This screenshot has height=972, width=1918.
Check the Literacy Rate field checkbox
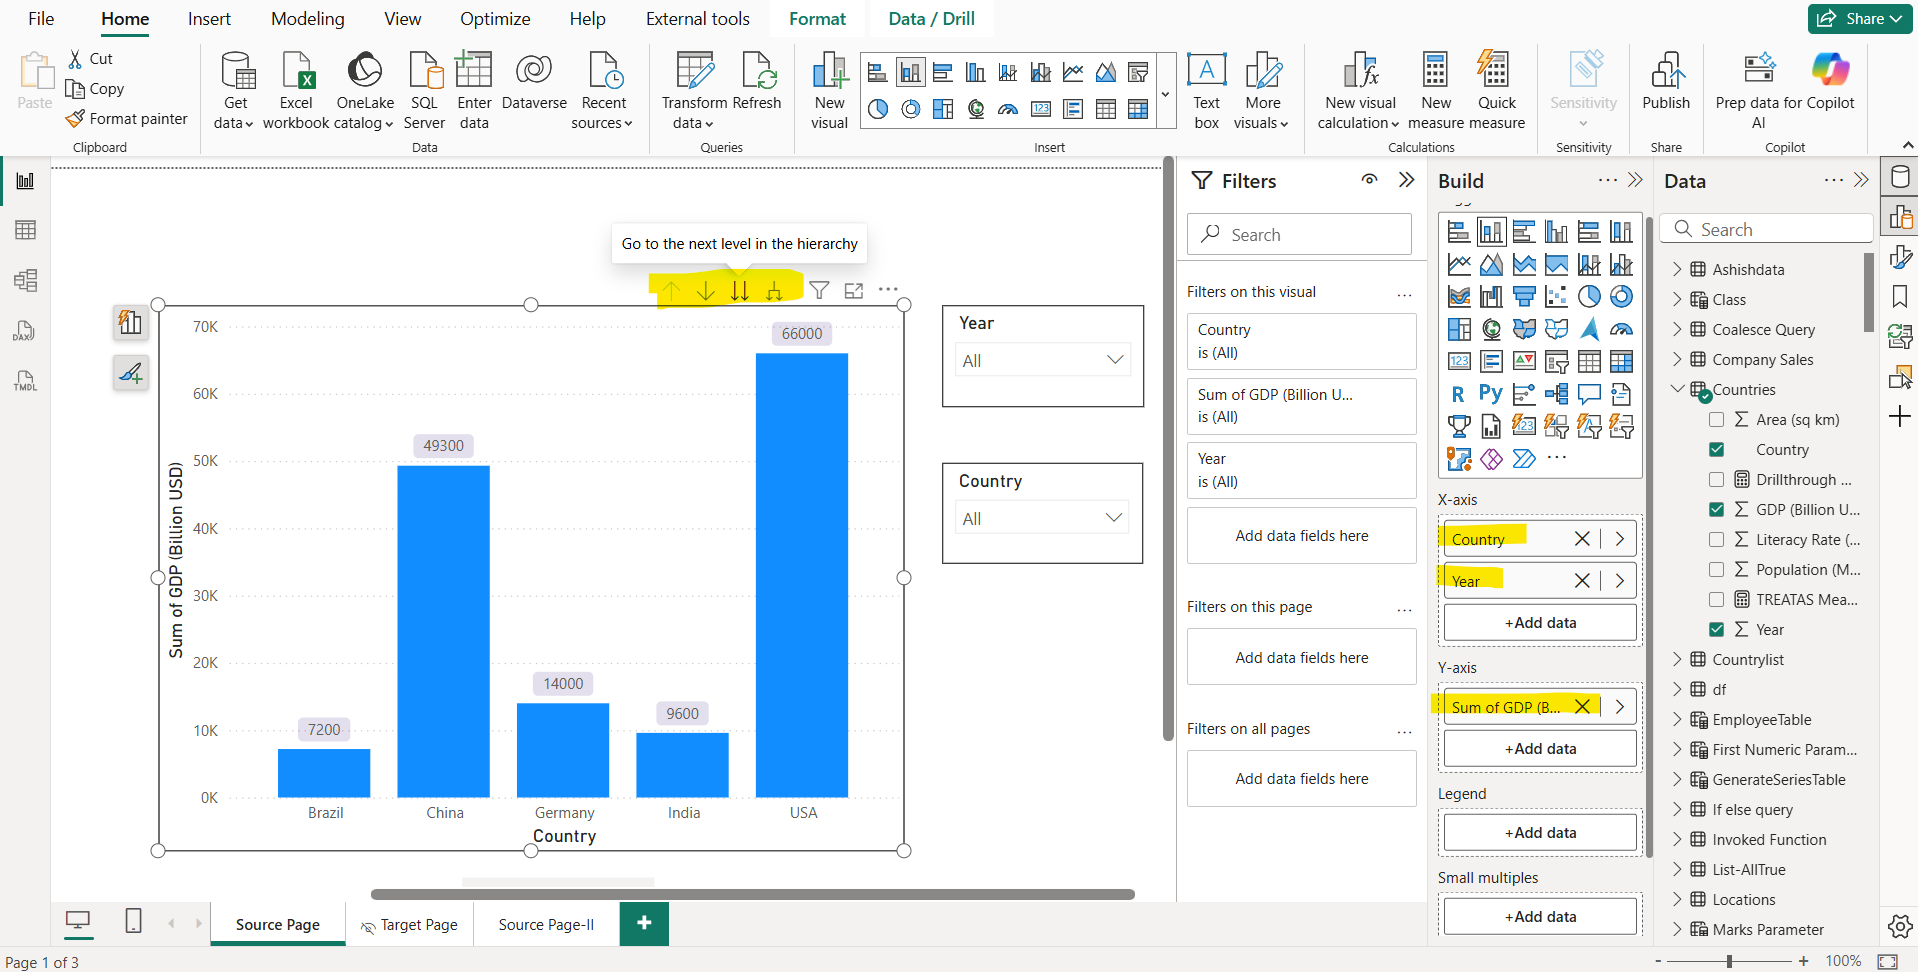coord(1717,539)
